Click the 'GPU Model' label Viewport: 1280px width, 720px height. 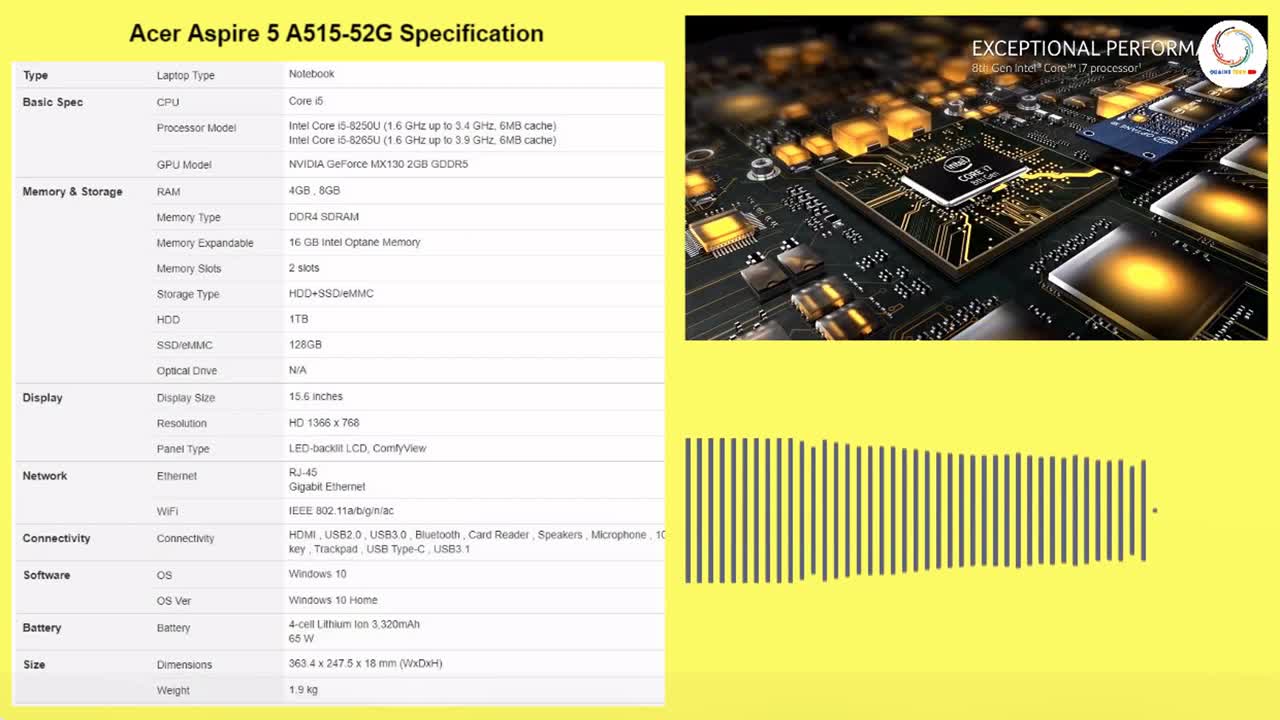pyautogui.click(x=183, y=165)
